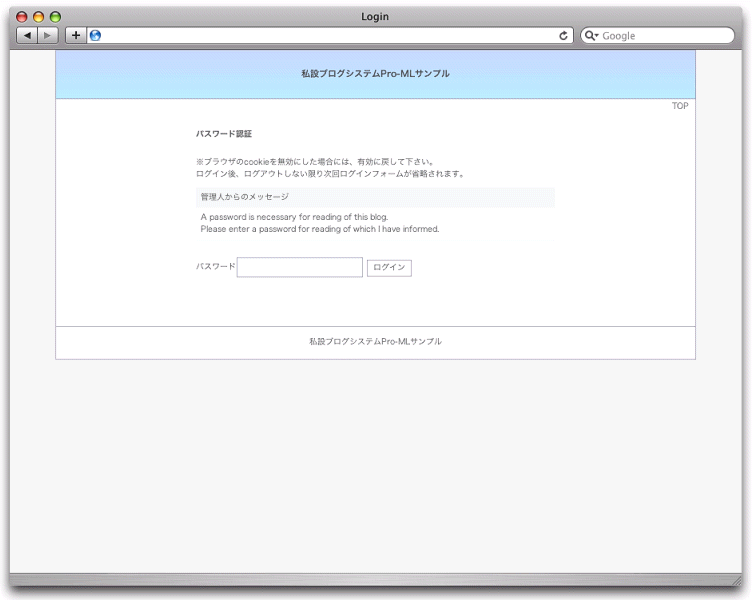
Task: Click the header title 私設ブログシステムPro-MLサンプル
Action: [x=375, y=74]
